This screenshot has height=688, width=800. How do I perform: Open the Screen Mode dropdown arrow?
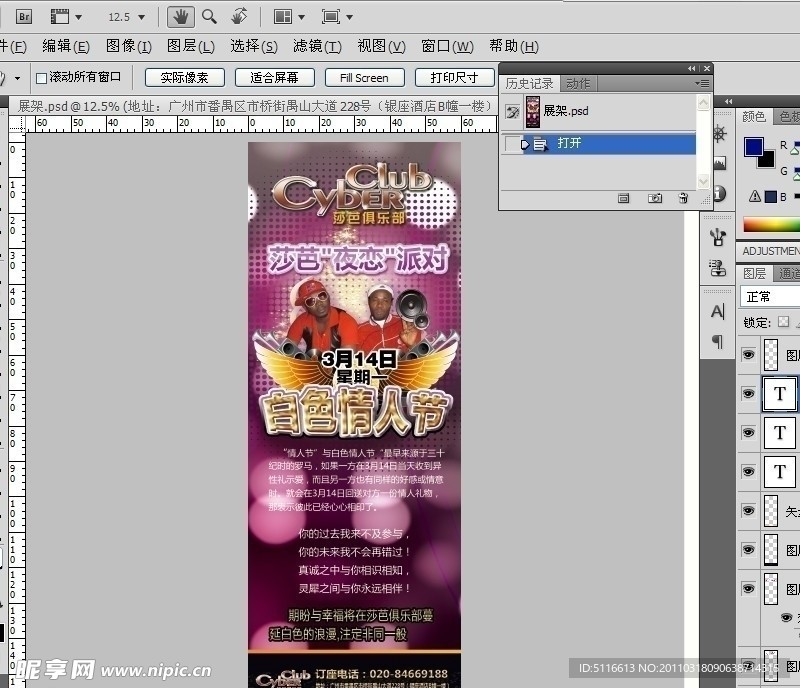(349, 17)
